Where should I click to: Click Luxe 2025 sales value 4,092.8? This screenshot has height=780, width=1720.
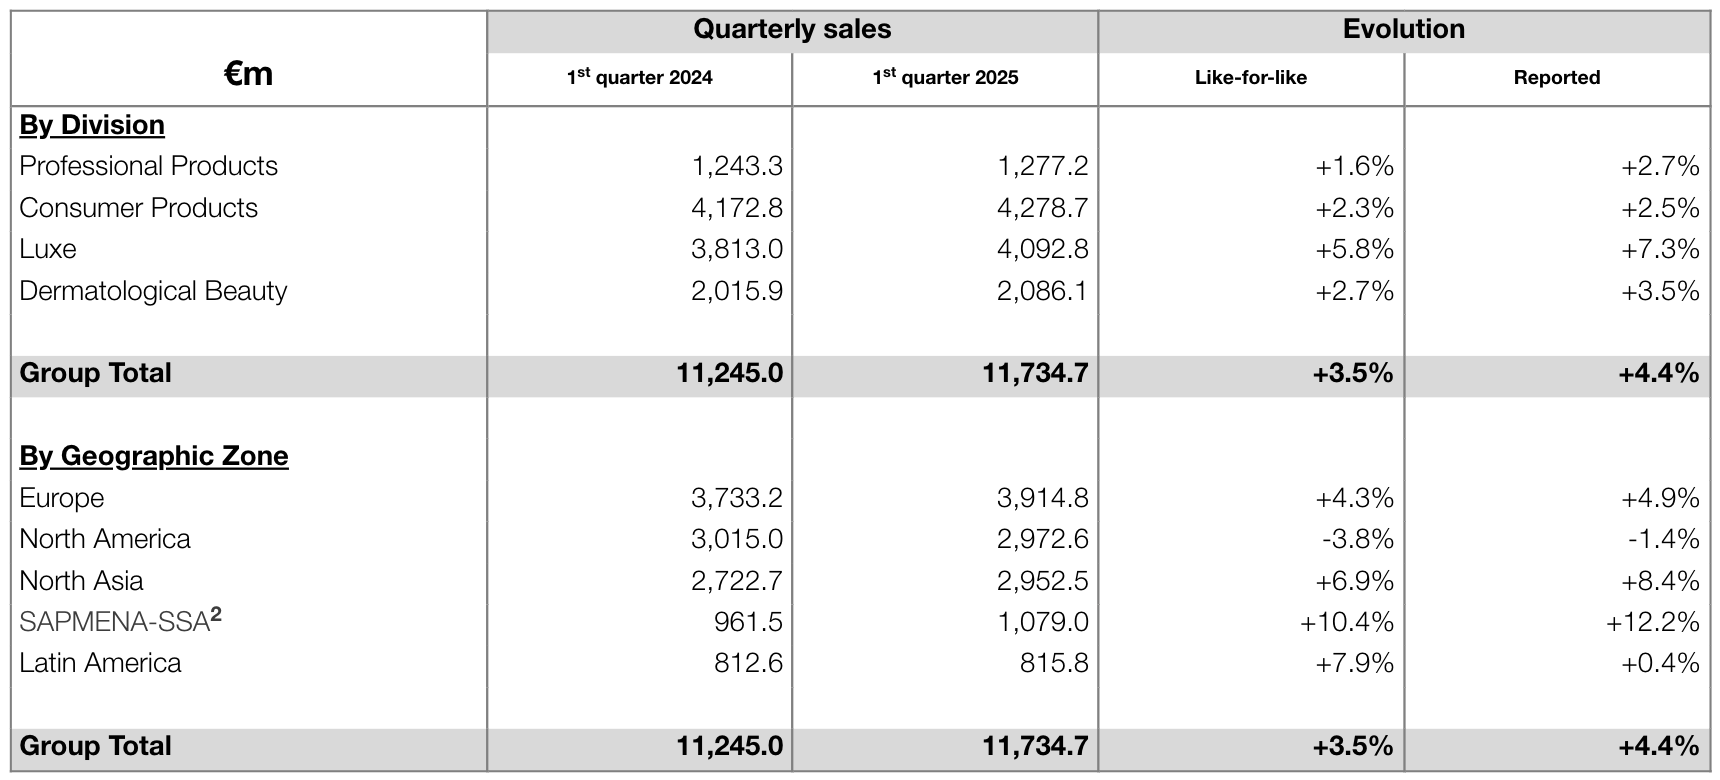point(1042,249)
